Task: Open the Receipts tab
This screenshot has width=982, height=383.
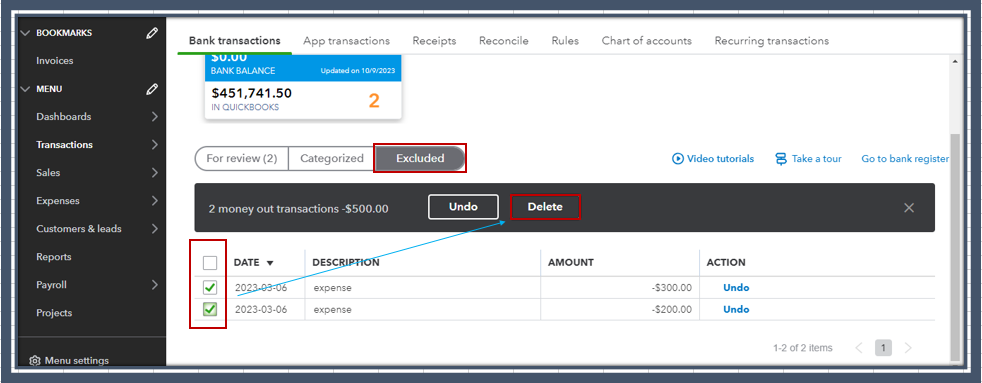Action: (x=434, y=41)
